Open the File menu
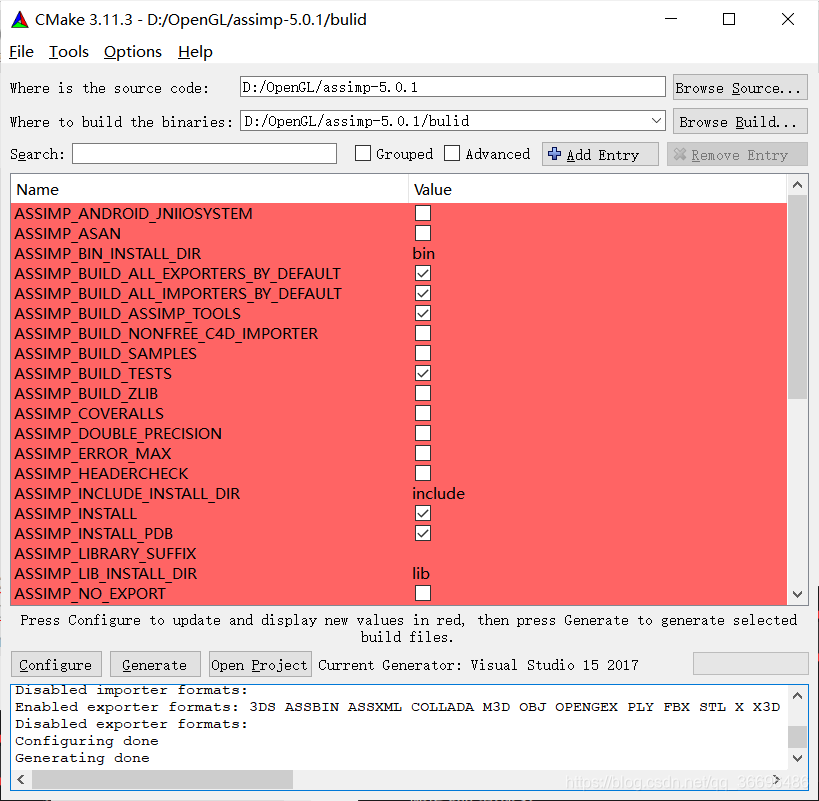 [x=21, y=52]
